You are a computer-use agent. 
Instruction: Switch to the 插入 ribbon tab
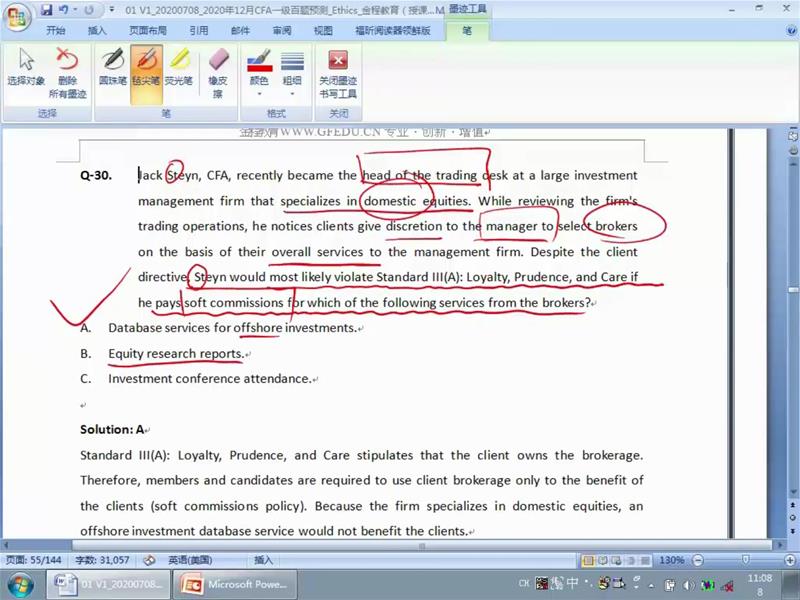[x=97, y=31]
